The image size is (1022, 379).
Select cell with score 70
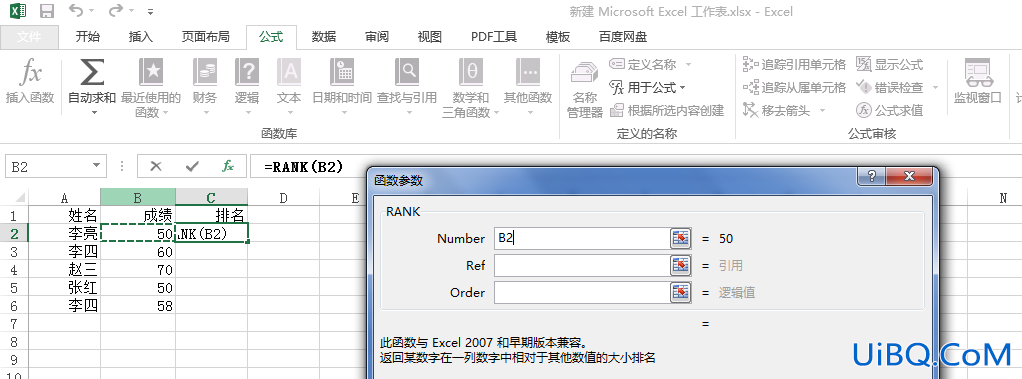pyautogui.click(x=138, y=269)
